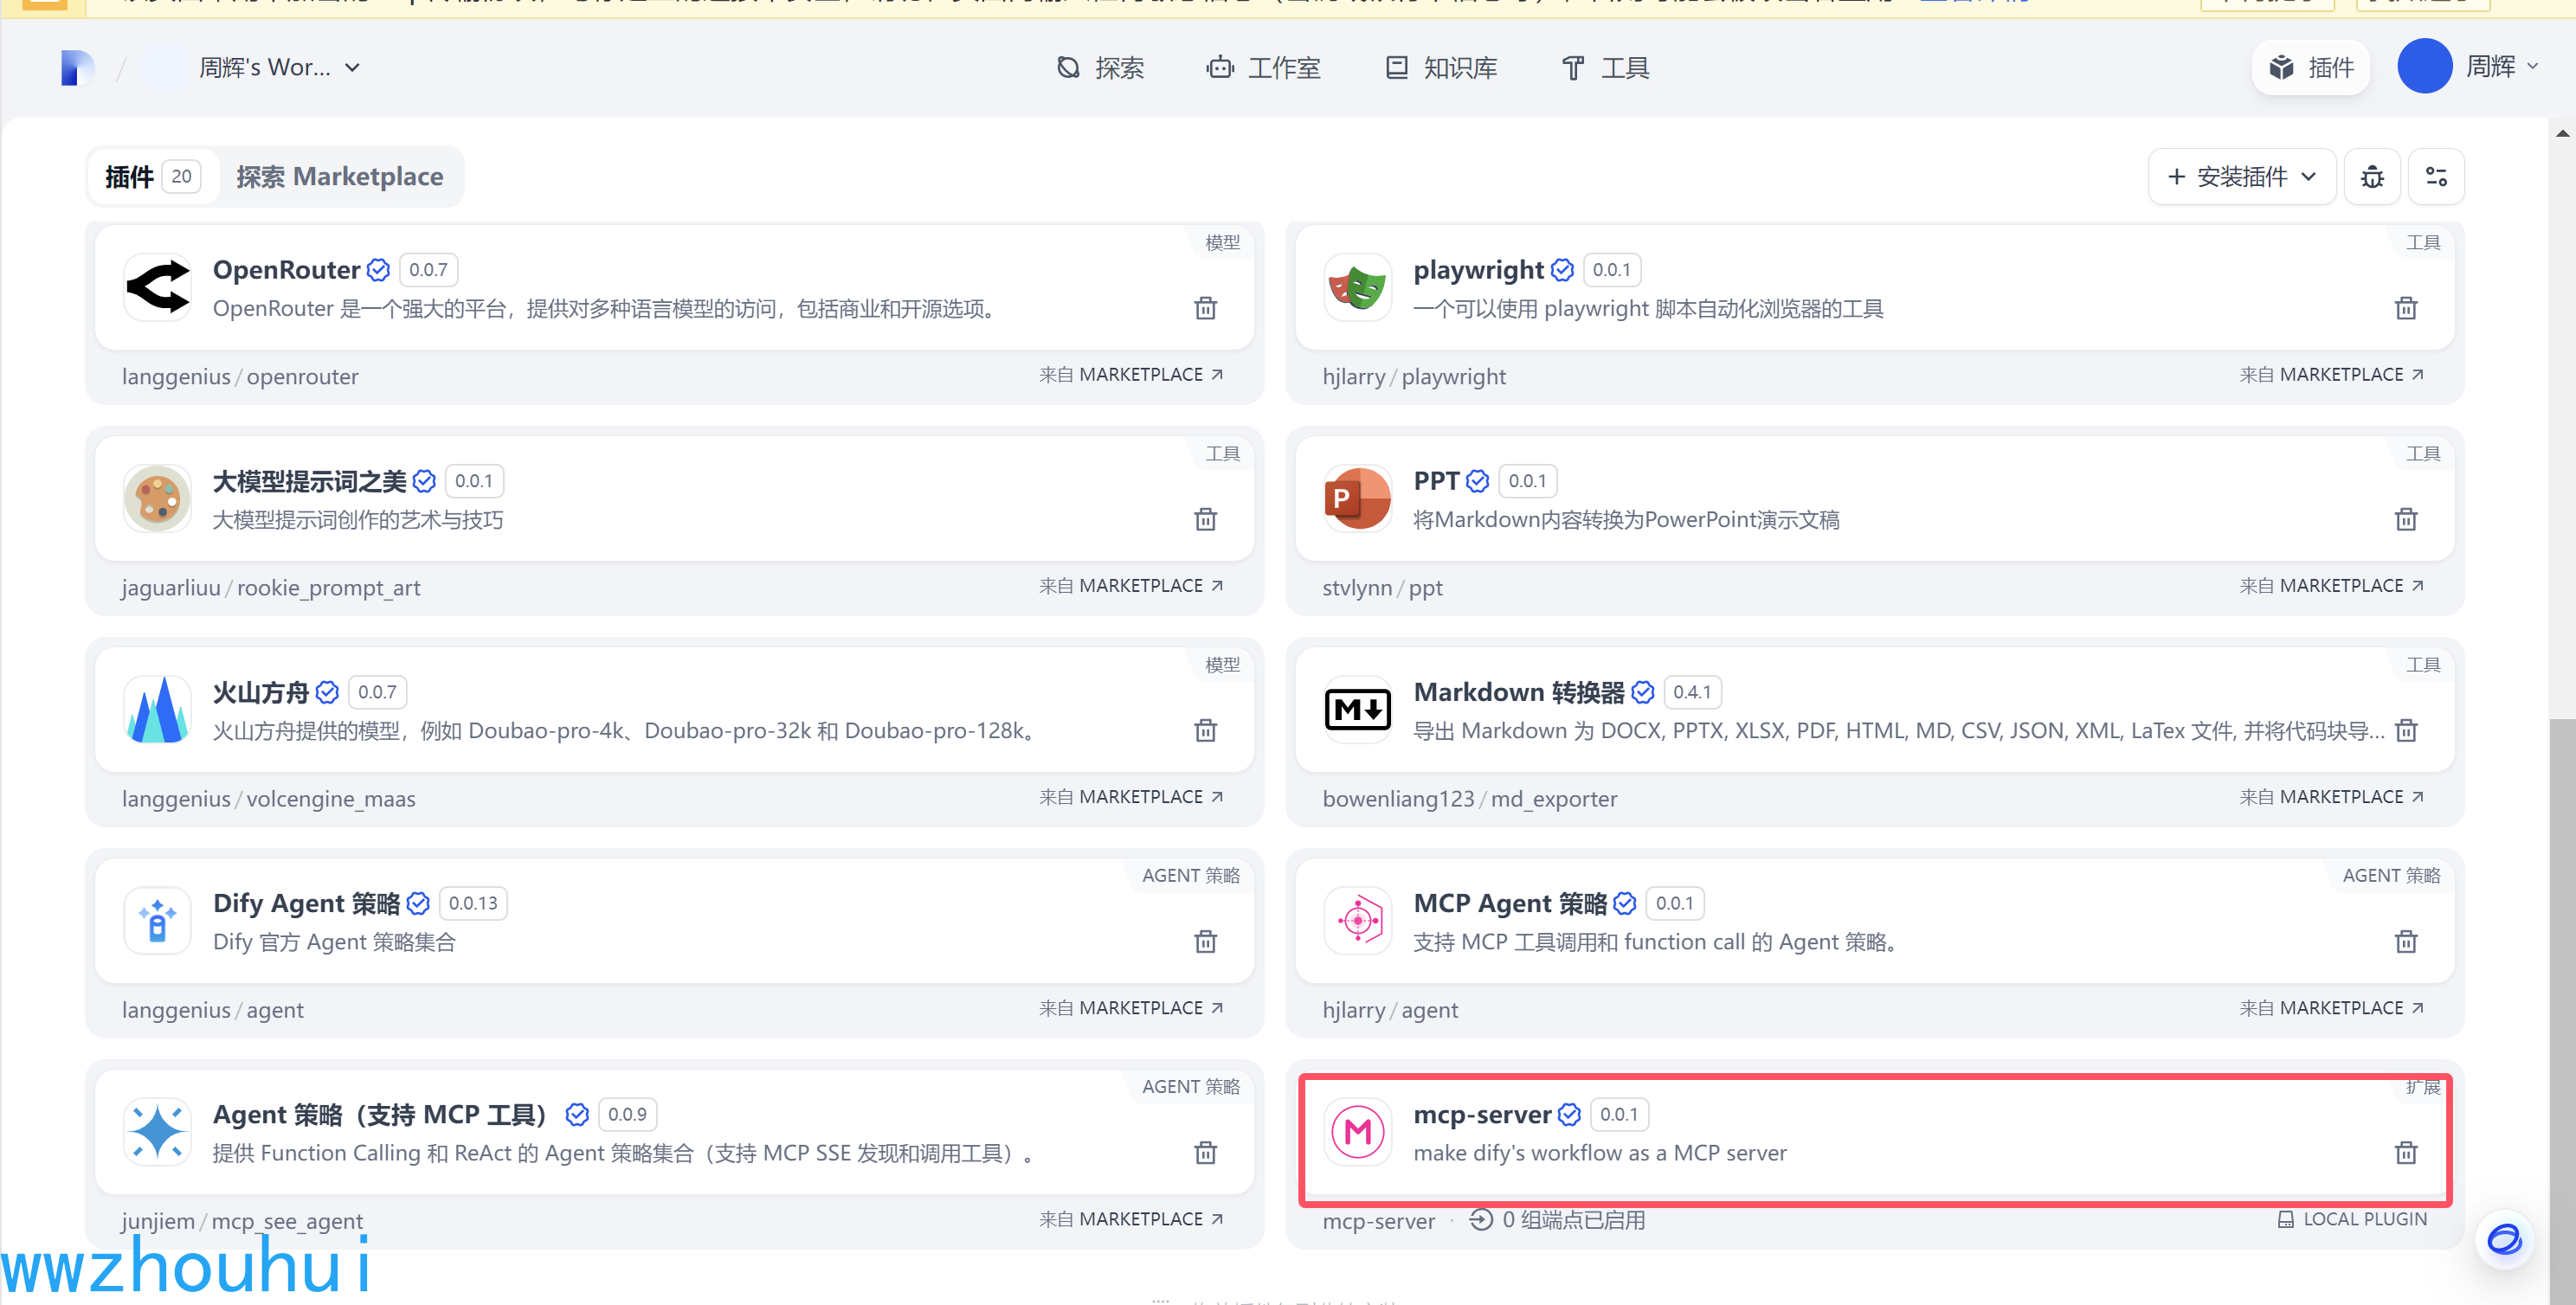Navigate to 知识库 in the top bar

point(1440,67)
